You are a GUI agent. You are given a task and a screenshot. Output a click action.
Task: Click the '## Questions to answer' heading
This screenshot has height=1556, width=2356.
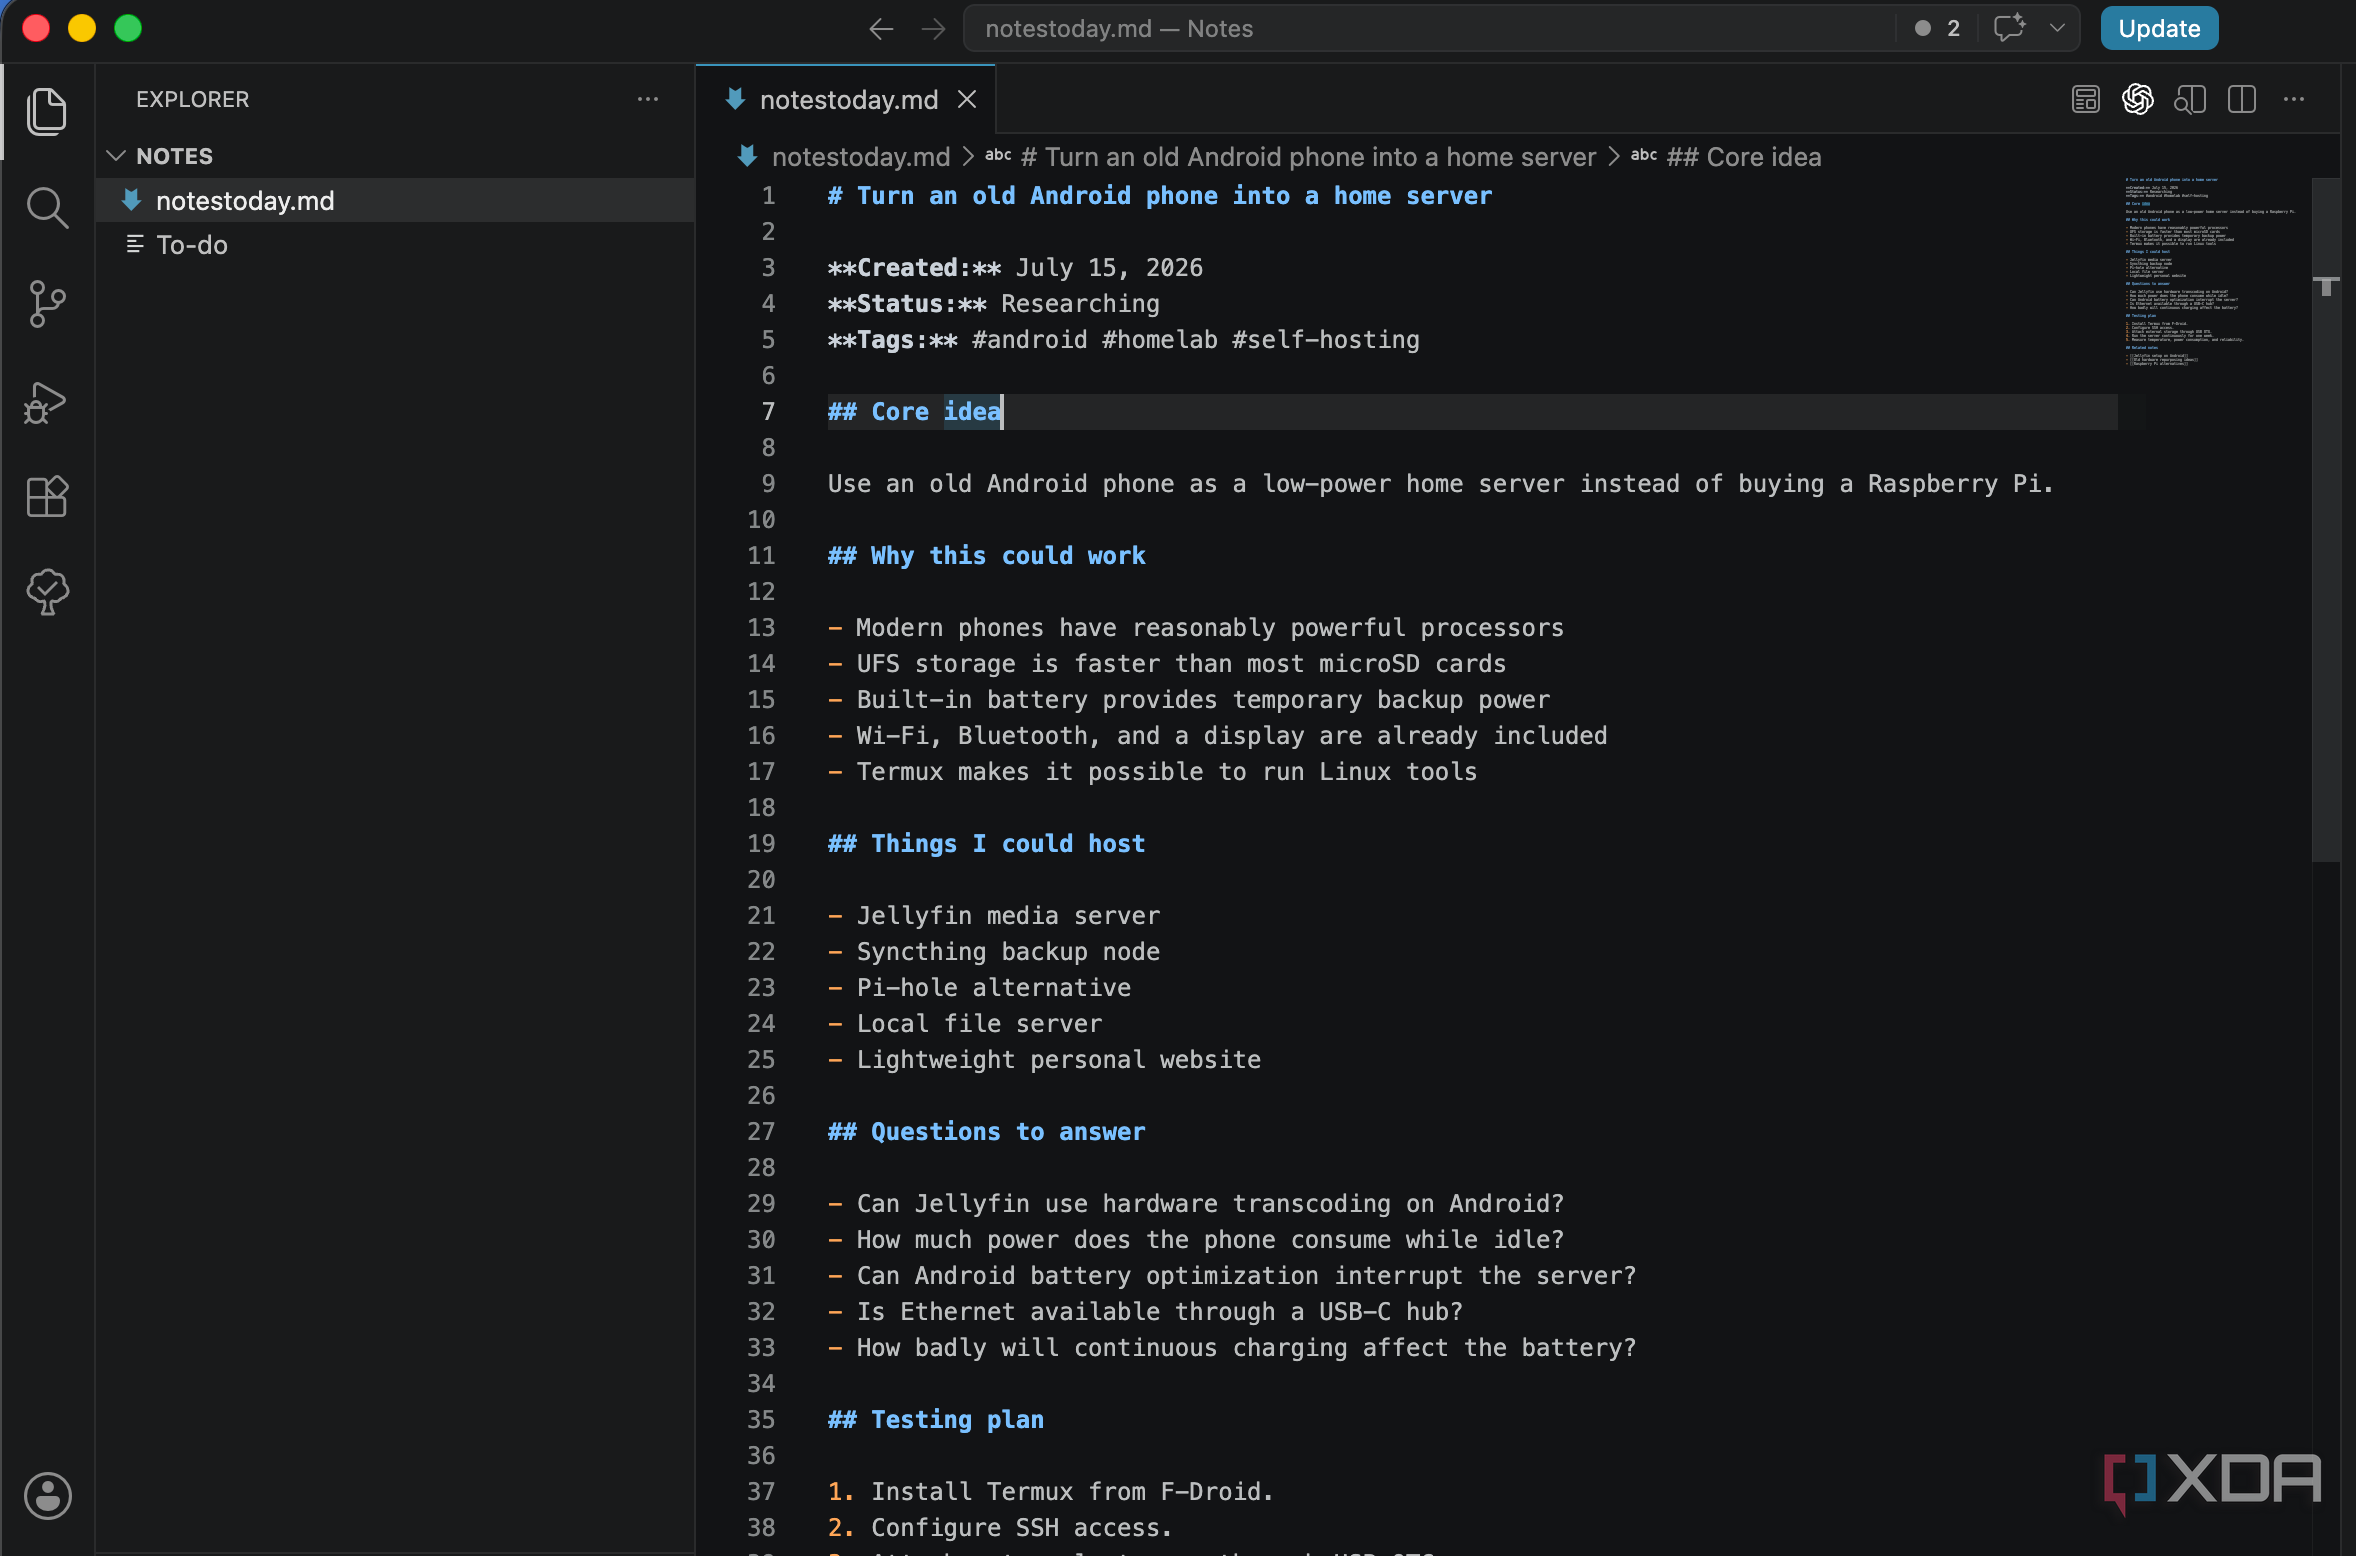pos(987,1132)
